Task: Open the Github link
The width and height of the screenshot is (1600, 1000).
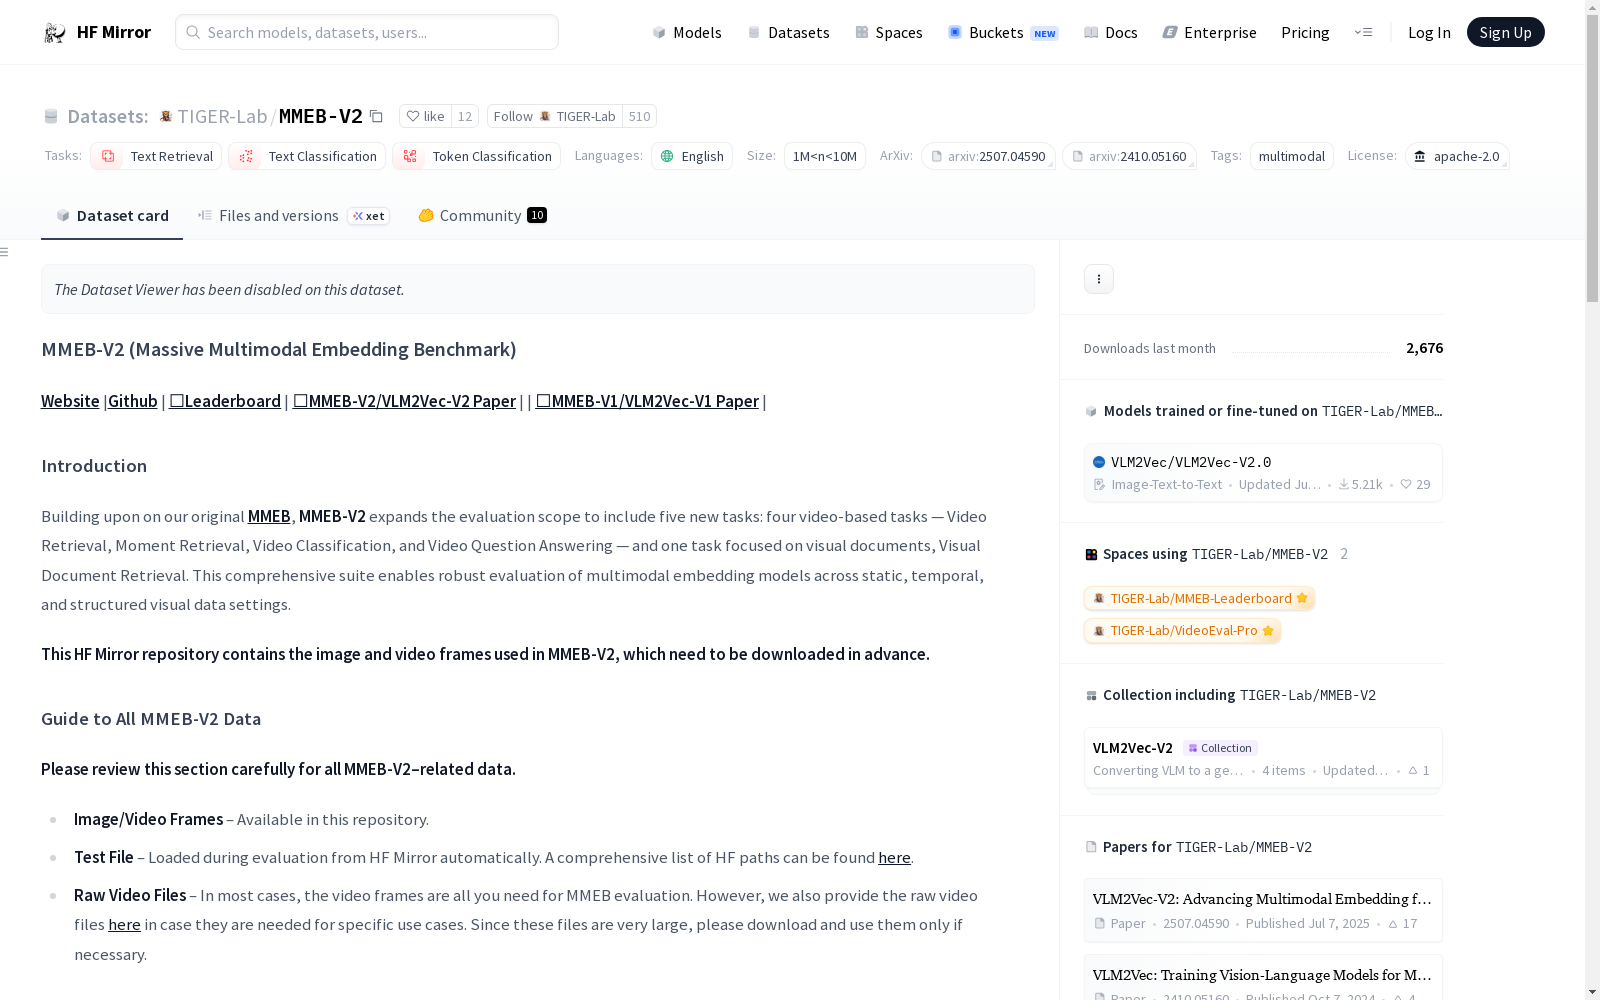Action: 133,401
